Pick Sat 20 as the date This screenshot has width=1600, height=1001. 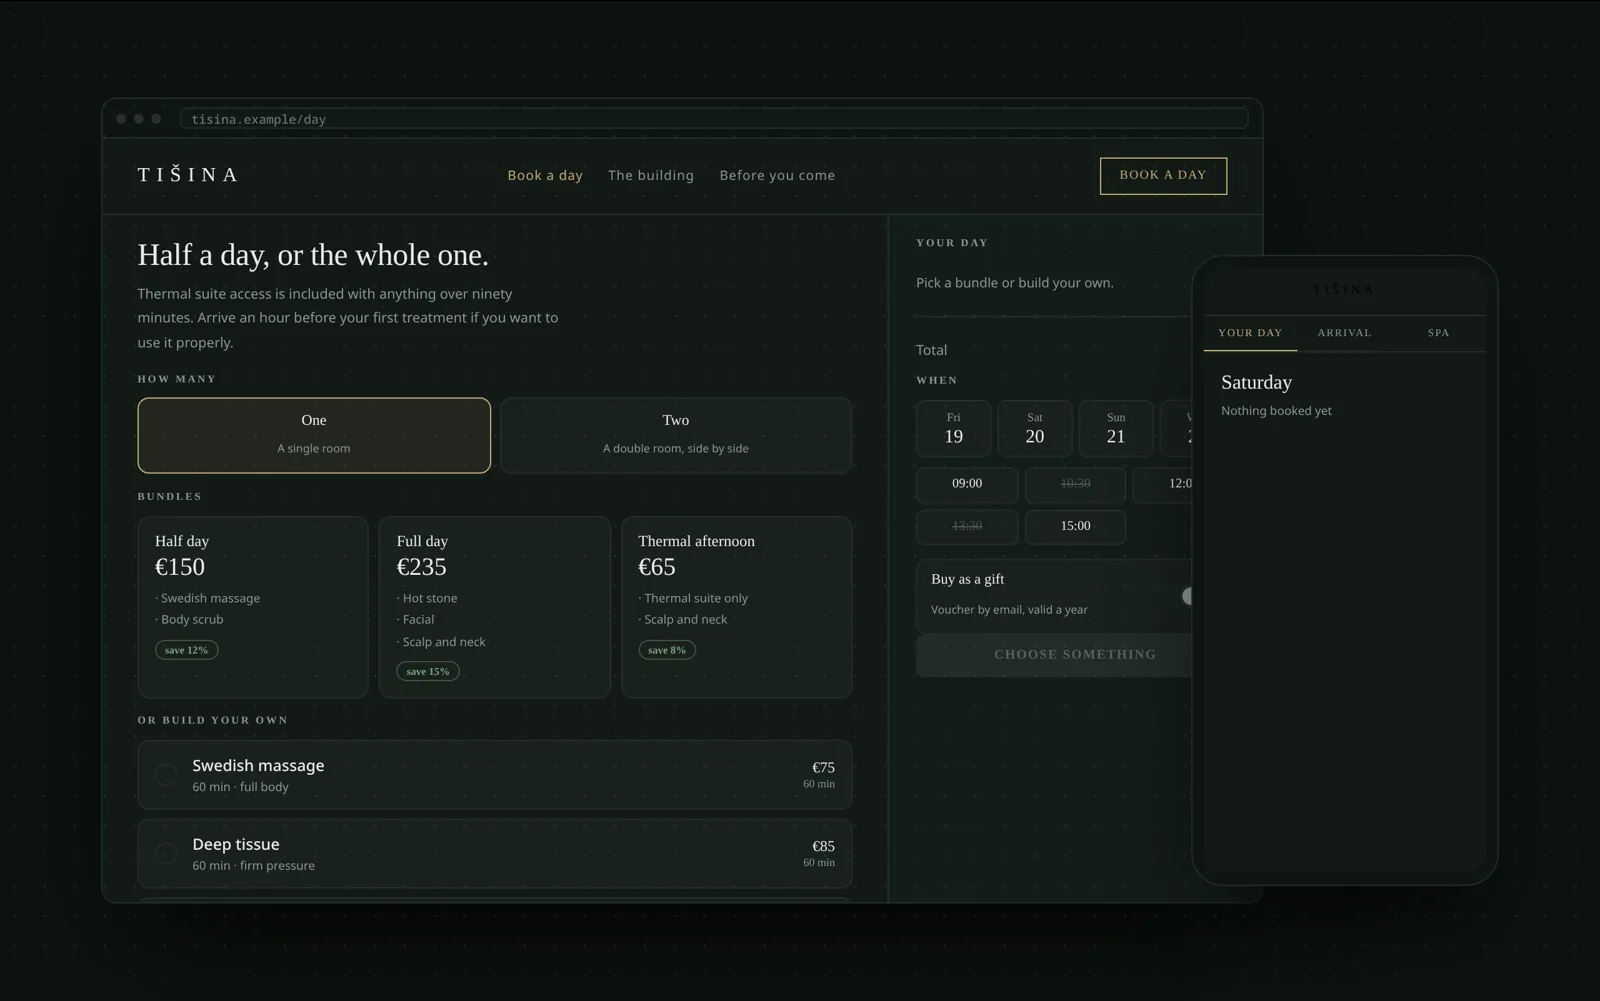pyautogui.click(x=1035, y=428)
